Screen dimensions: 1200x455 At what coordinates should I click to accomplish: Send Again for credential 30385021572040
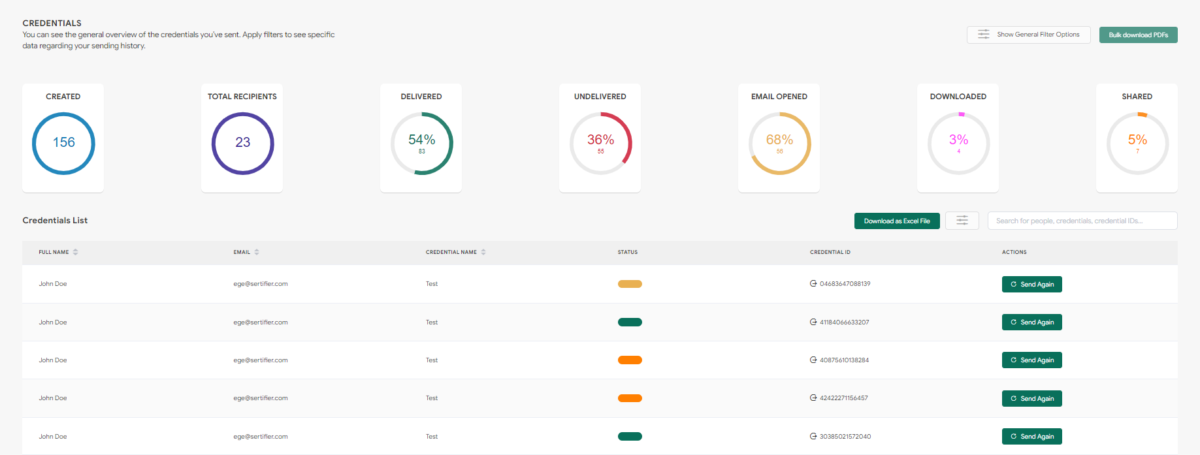[1032, 436]
